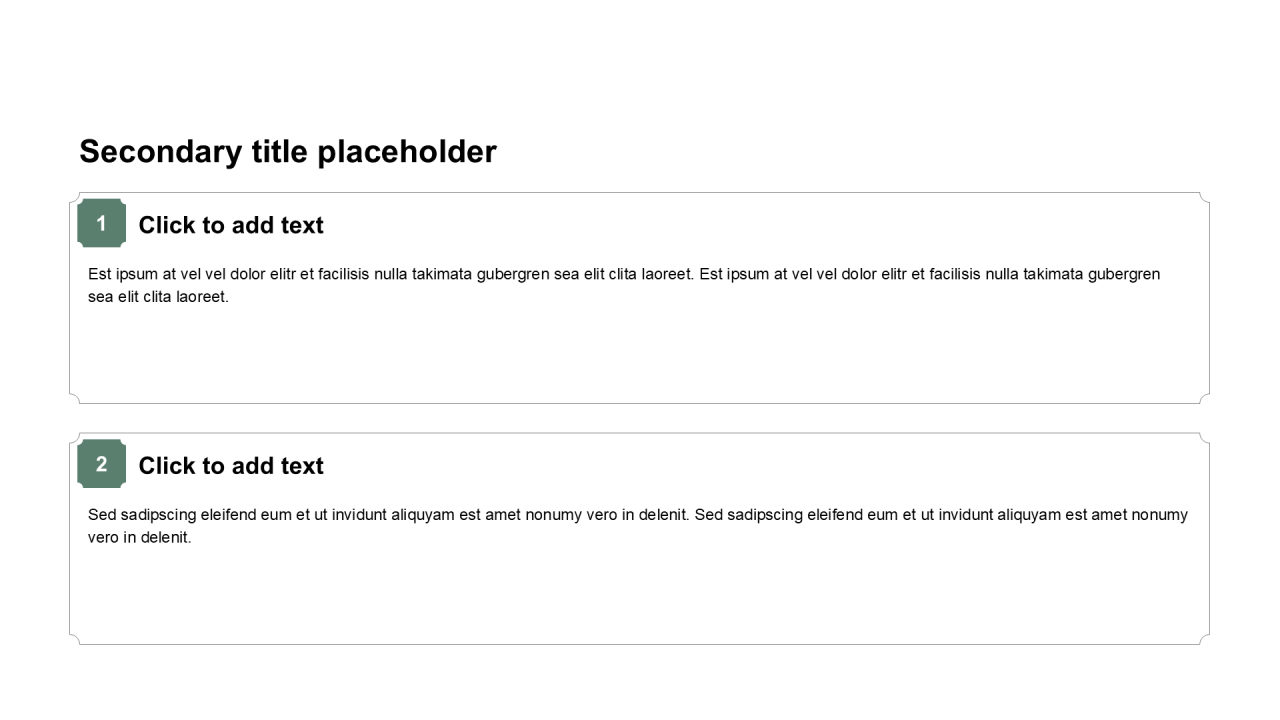Select the Secondary title placeholder heading
The image size is (1280, 720).
[x=288, y=152]
